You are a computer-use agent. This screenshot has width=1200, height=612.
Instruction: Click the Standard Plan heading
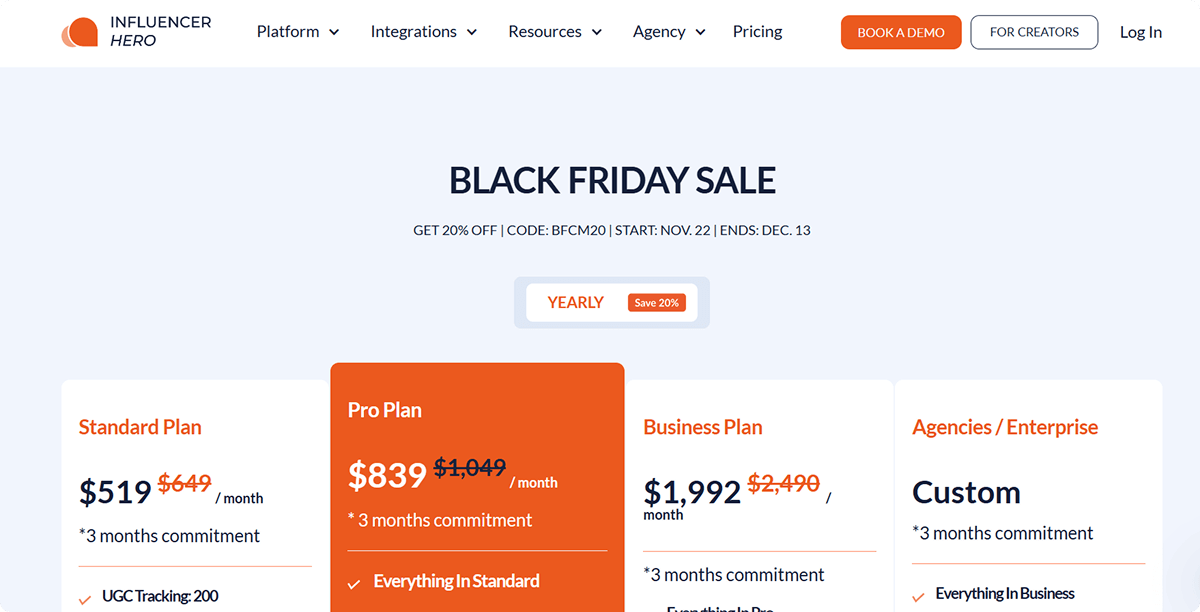[140, 427]
